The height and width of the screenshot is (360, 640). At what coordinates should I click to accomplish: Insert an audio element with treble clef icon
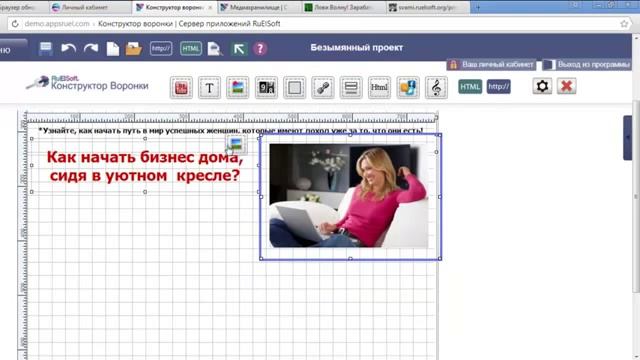pos(436,87)
